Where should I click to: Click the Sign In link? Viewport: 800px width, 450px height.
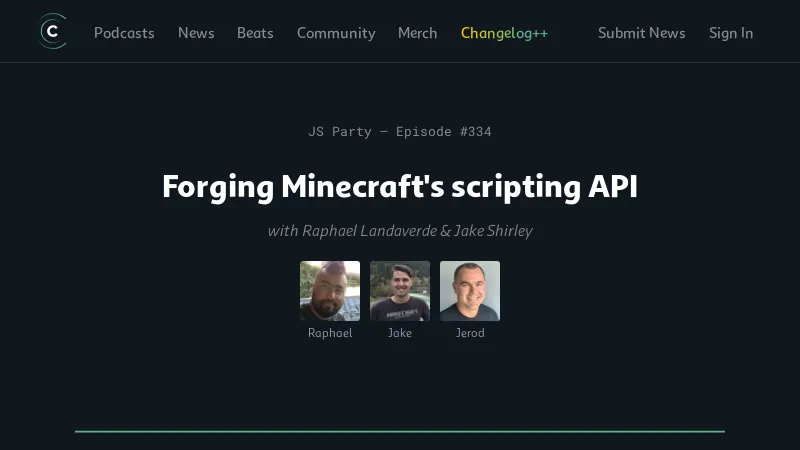tap(731, 33)
